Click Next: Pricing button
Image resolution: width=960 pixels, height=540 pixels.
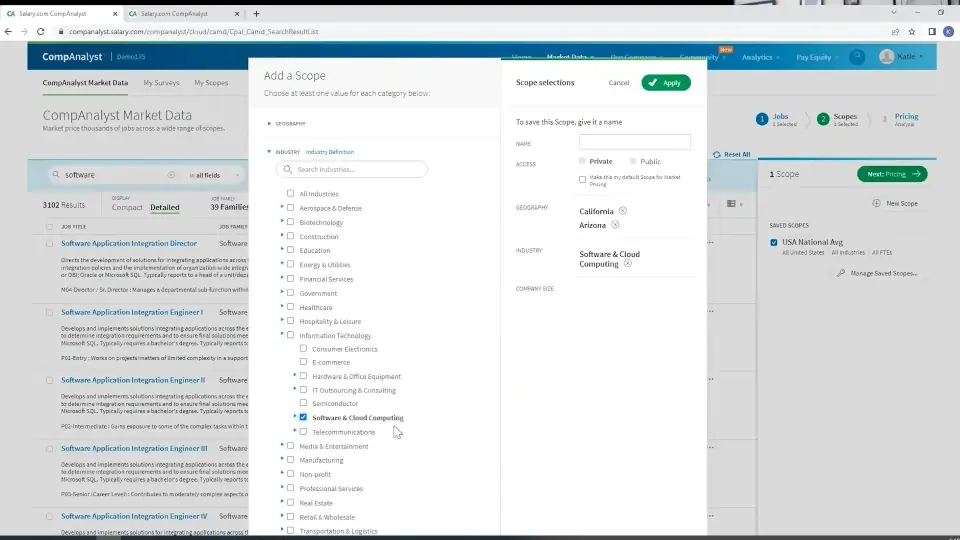click(x=892, y=174)
